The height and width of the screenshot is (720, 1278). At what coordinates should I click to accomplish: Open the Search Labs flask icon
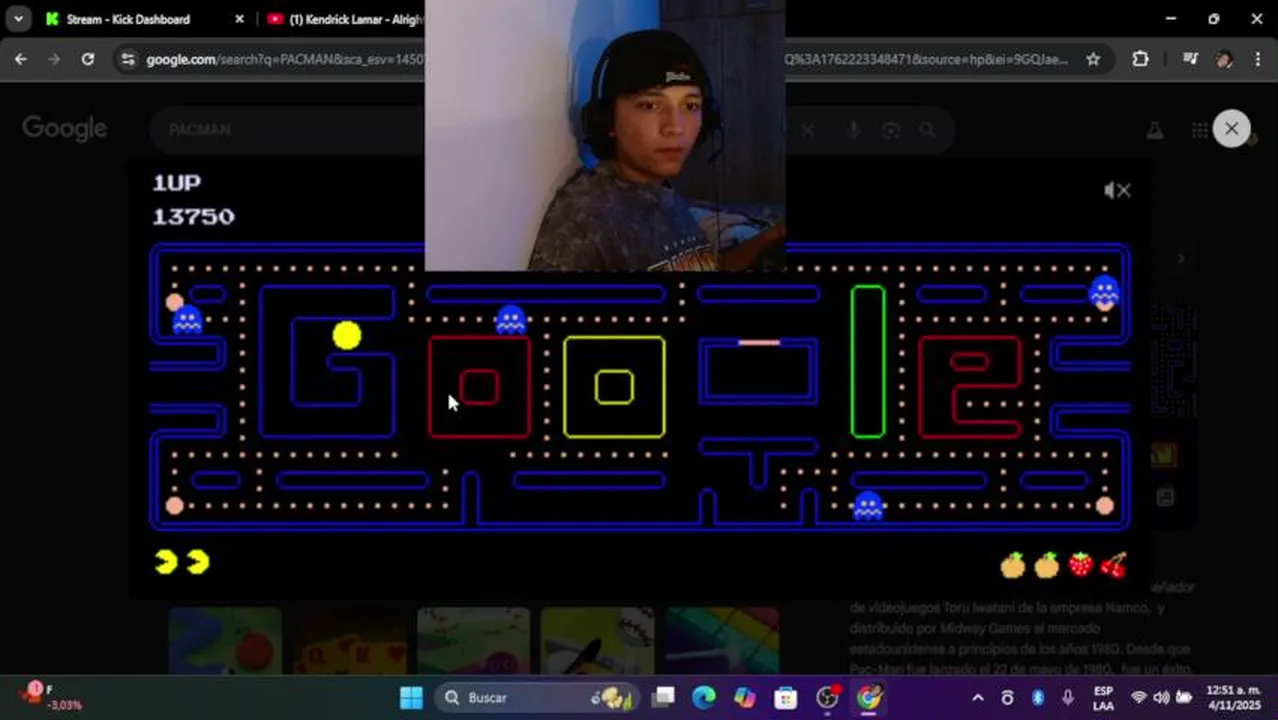[x=1154, y=130]
